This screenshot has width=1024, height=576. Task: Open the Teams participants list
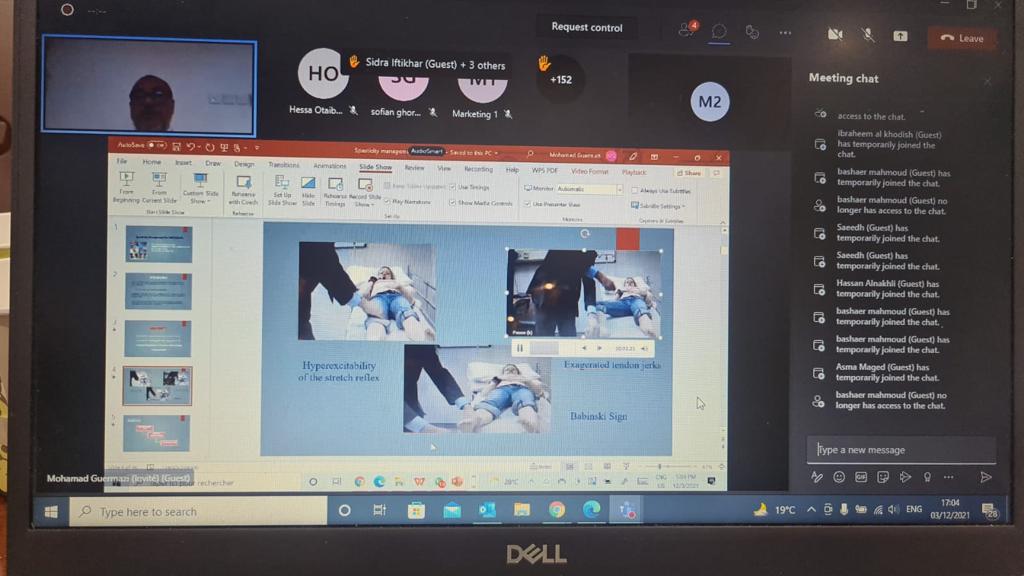687,29
